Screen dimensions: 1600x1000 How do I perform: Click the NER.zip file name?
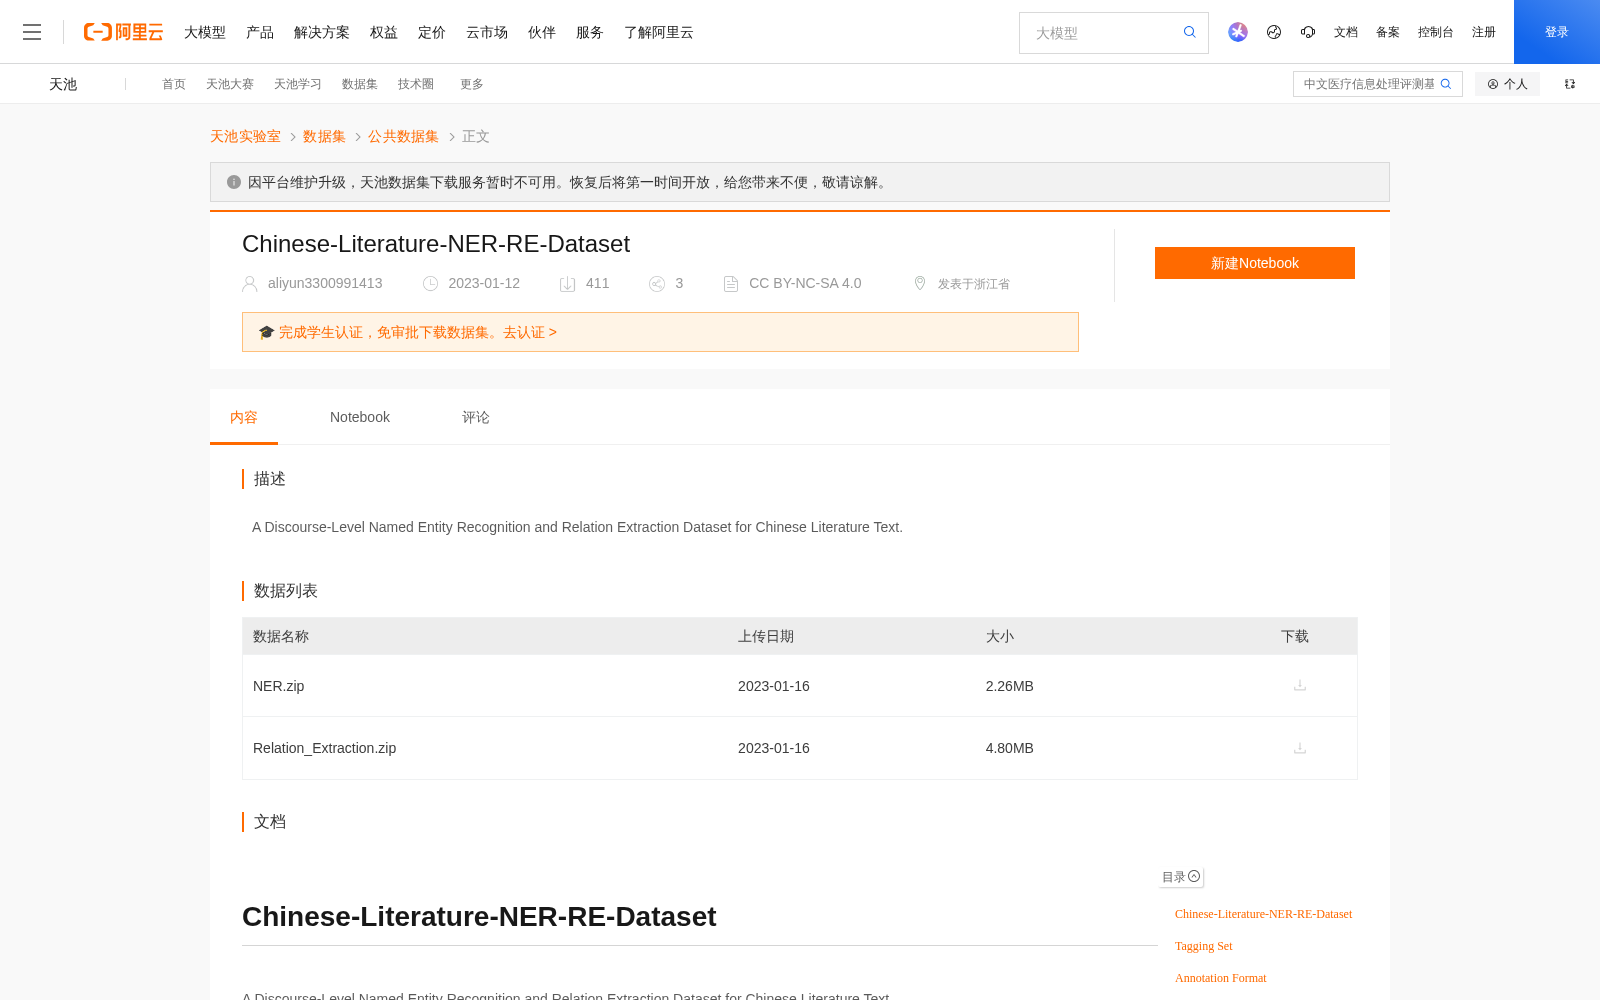click(x=279, y=686)
